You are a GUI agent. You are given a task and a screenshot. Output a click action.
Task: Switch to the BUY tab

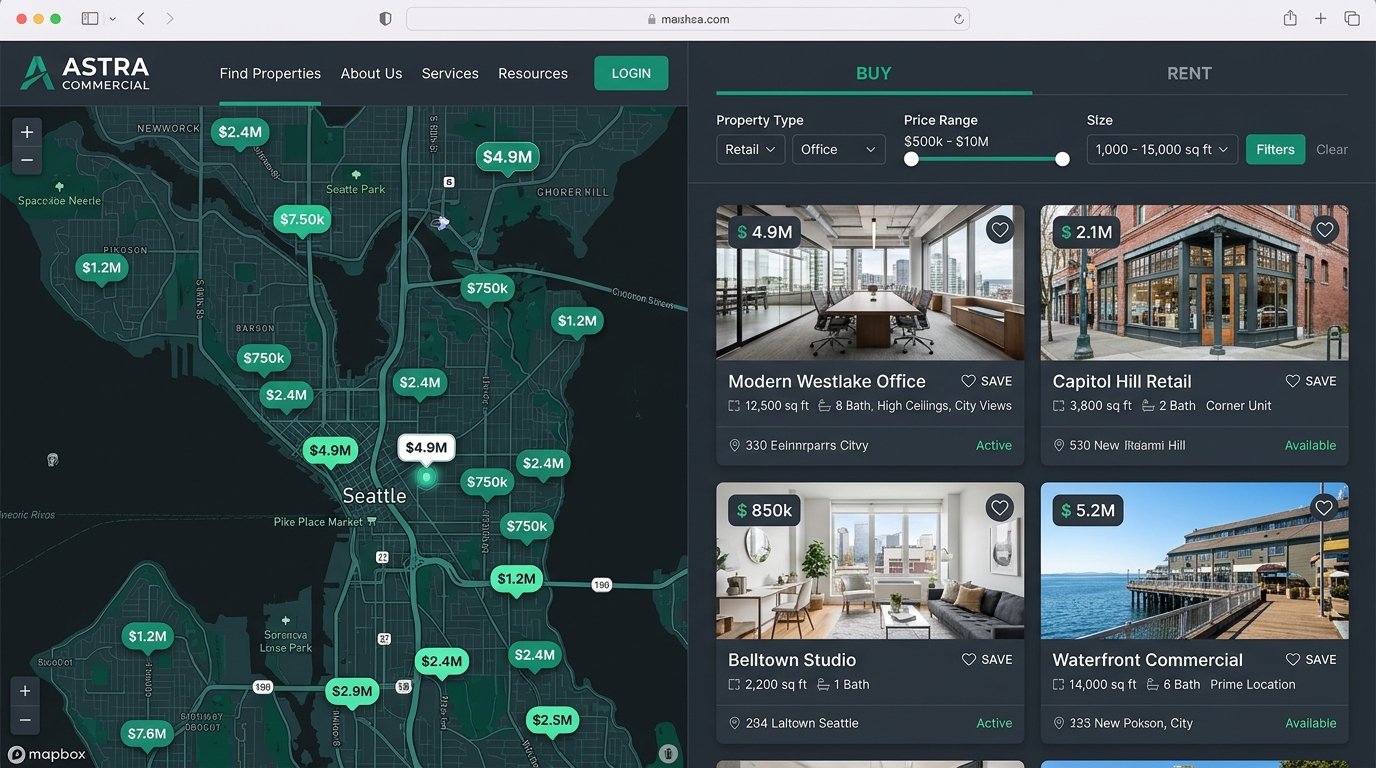(x=873, y=73)
